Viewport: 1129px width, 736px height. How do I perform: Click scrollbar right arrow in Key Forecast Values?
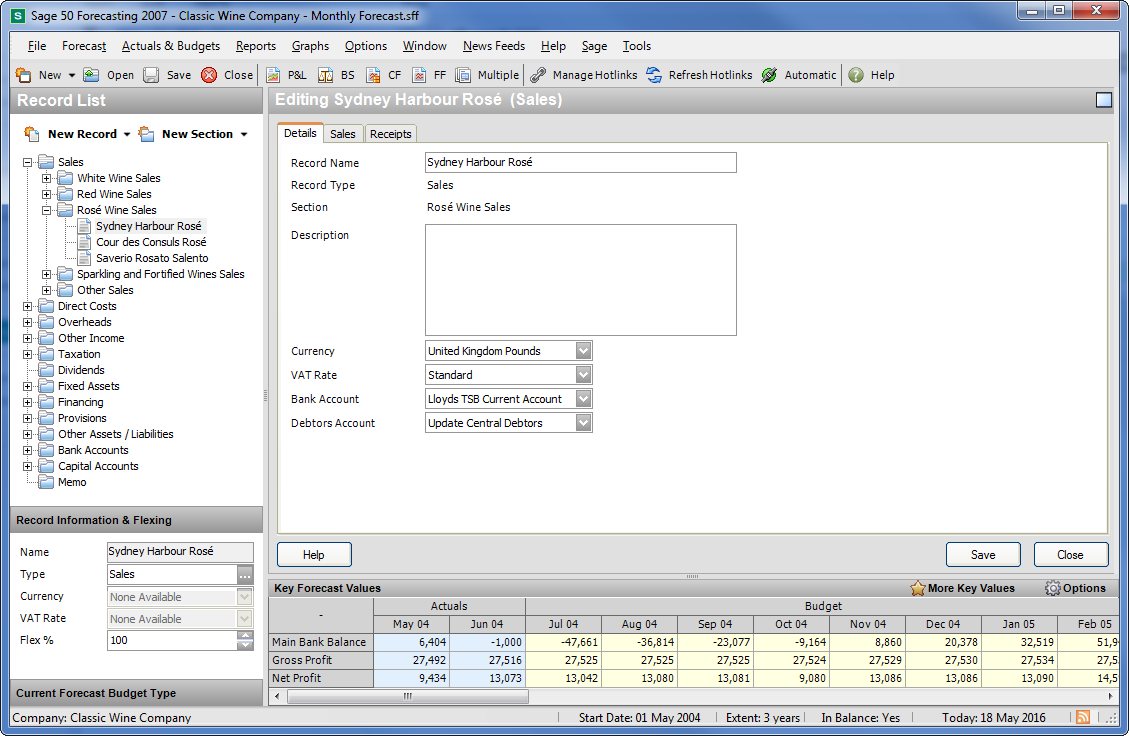click(1110, 696)
